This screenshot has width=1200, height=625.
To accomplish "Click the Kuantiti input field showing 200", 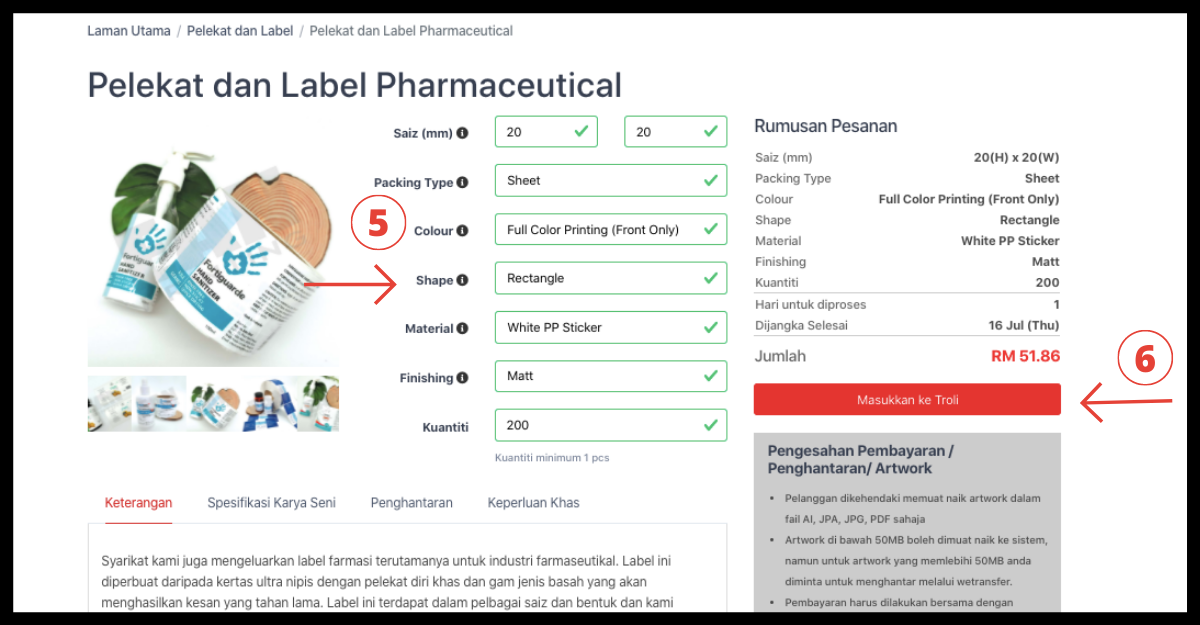I will coord(610,425).
